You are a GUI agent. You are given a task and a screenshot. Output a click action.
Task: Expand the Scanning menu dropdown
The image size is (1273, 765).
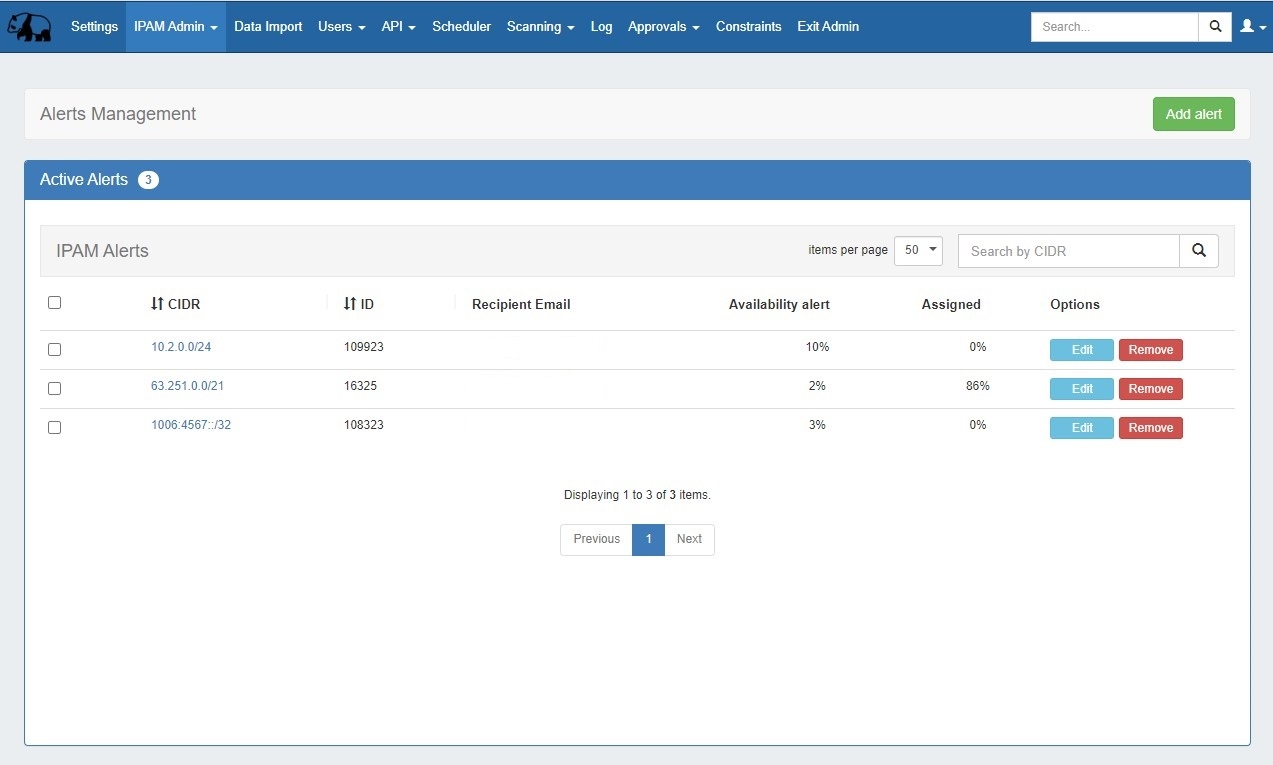click(x=540, y=27)
